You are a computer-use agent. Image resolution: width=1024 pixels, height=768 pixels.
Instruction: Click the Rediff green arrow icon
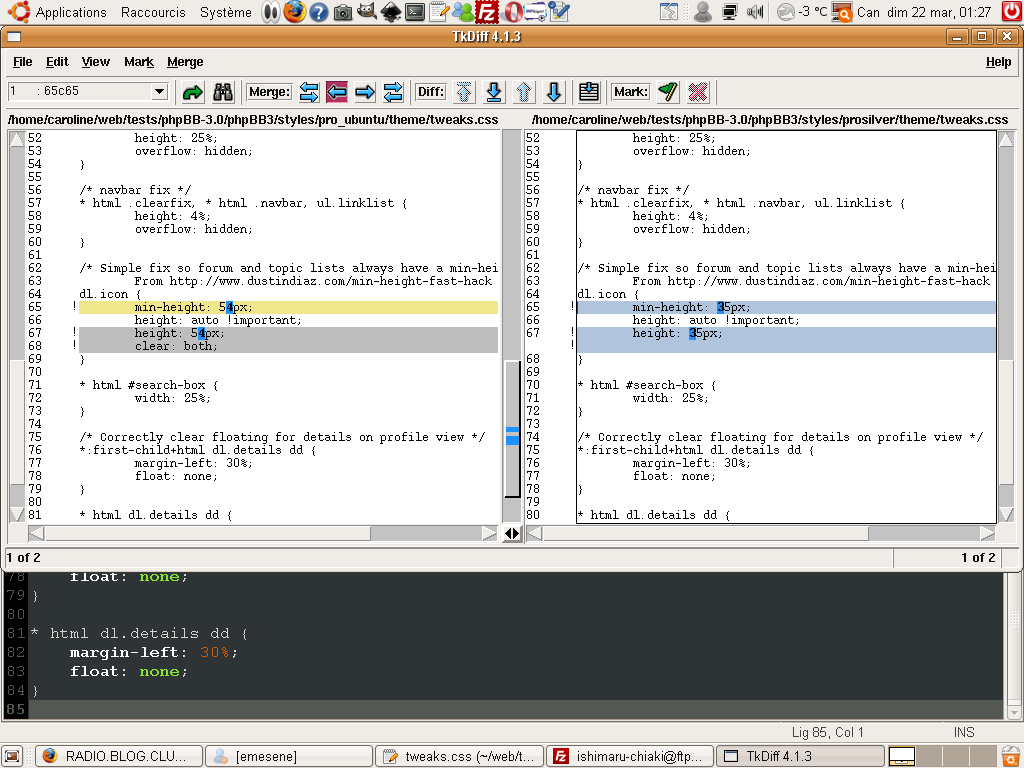(x=193, y=92)
